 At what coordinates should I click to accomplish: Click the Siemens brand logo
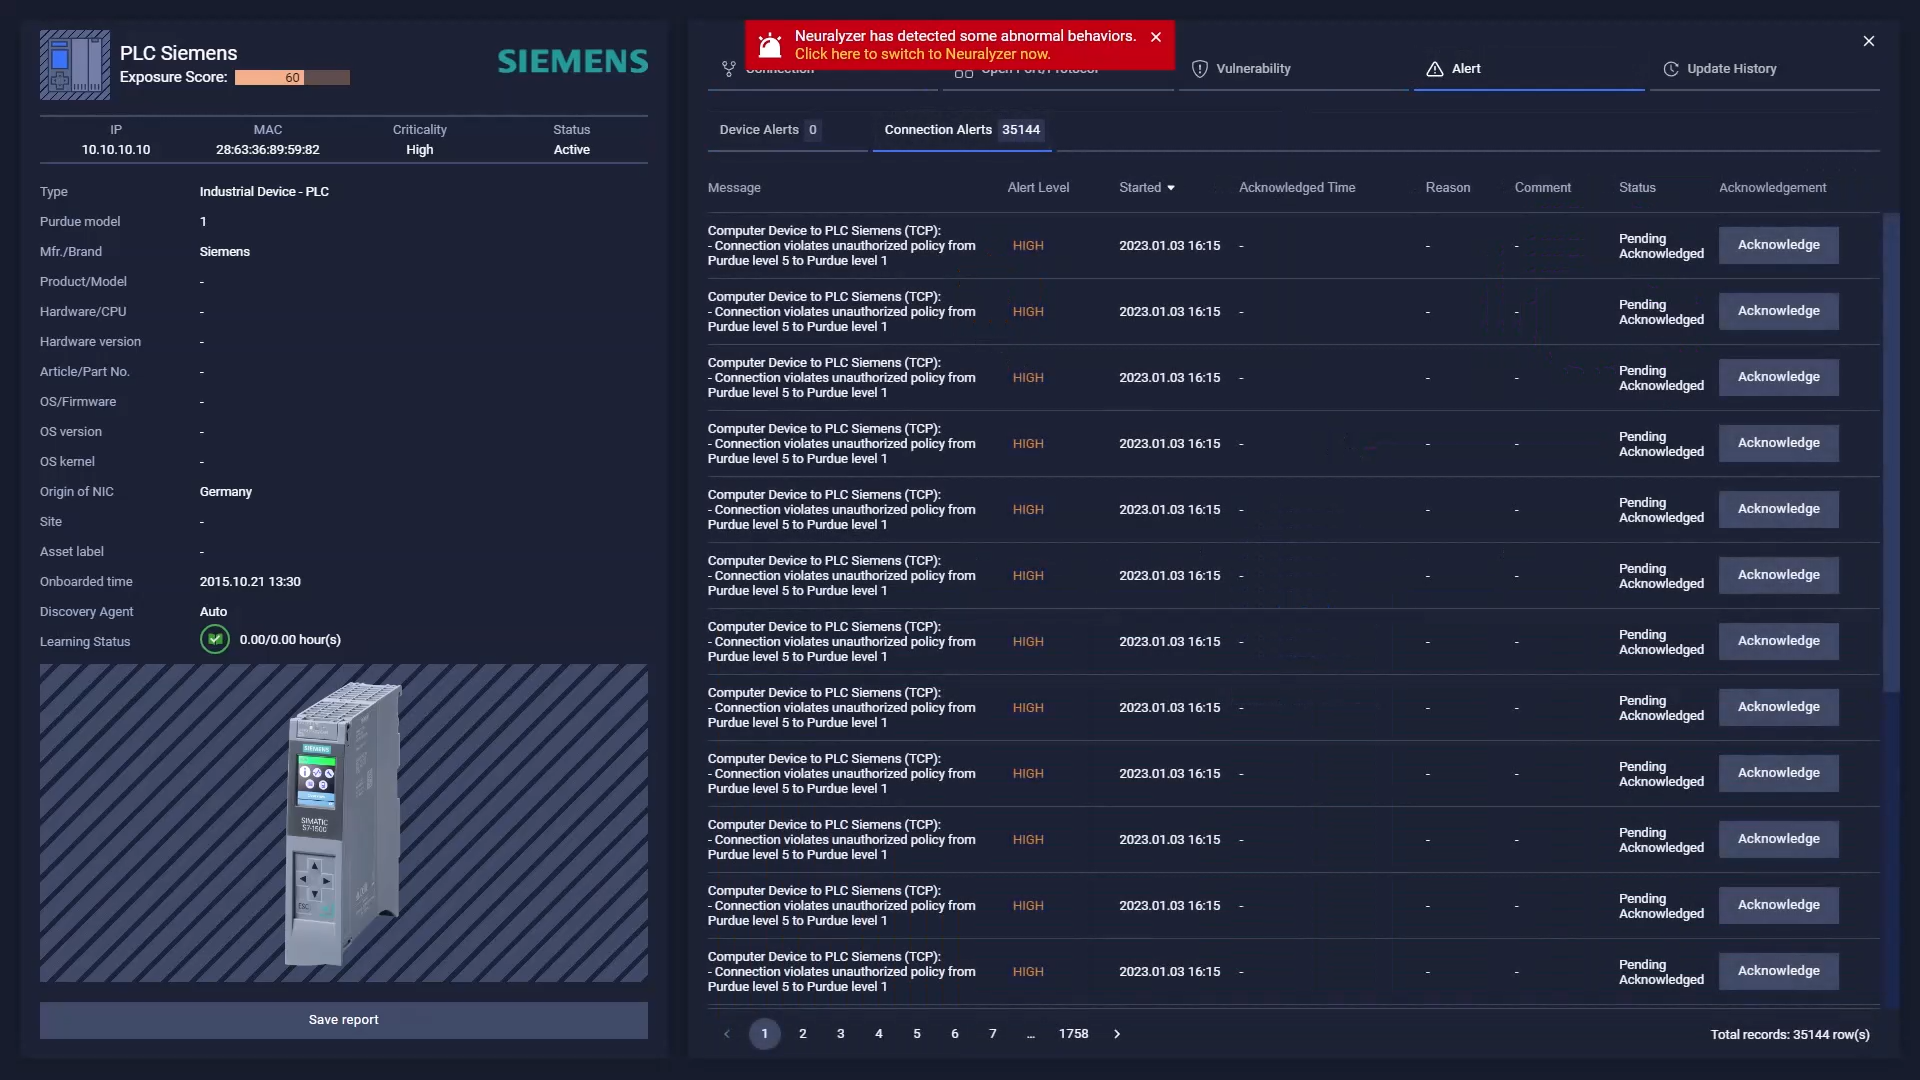(x=573, y=62)
